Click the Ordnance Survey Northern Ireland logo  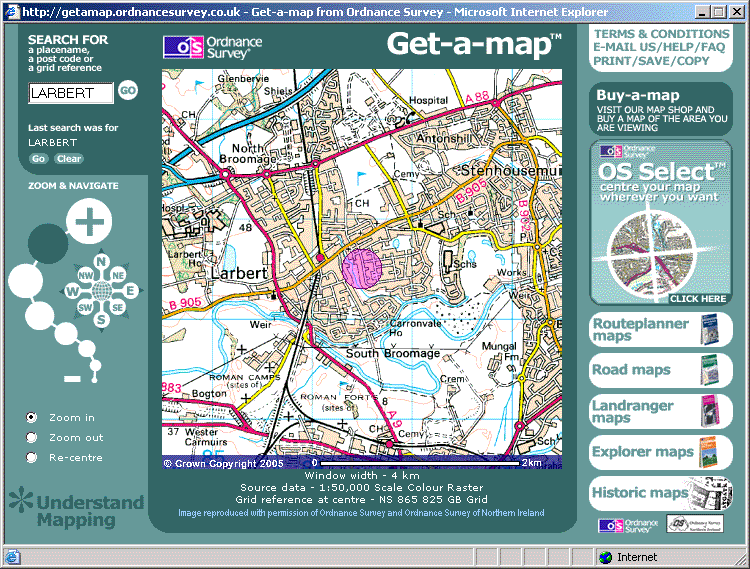[695, 524]
